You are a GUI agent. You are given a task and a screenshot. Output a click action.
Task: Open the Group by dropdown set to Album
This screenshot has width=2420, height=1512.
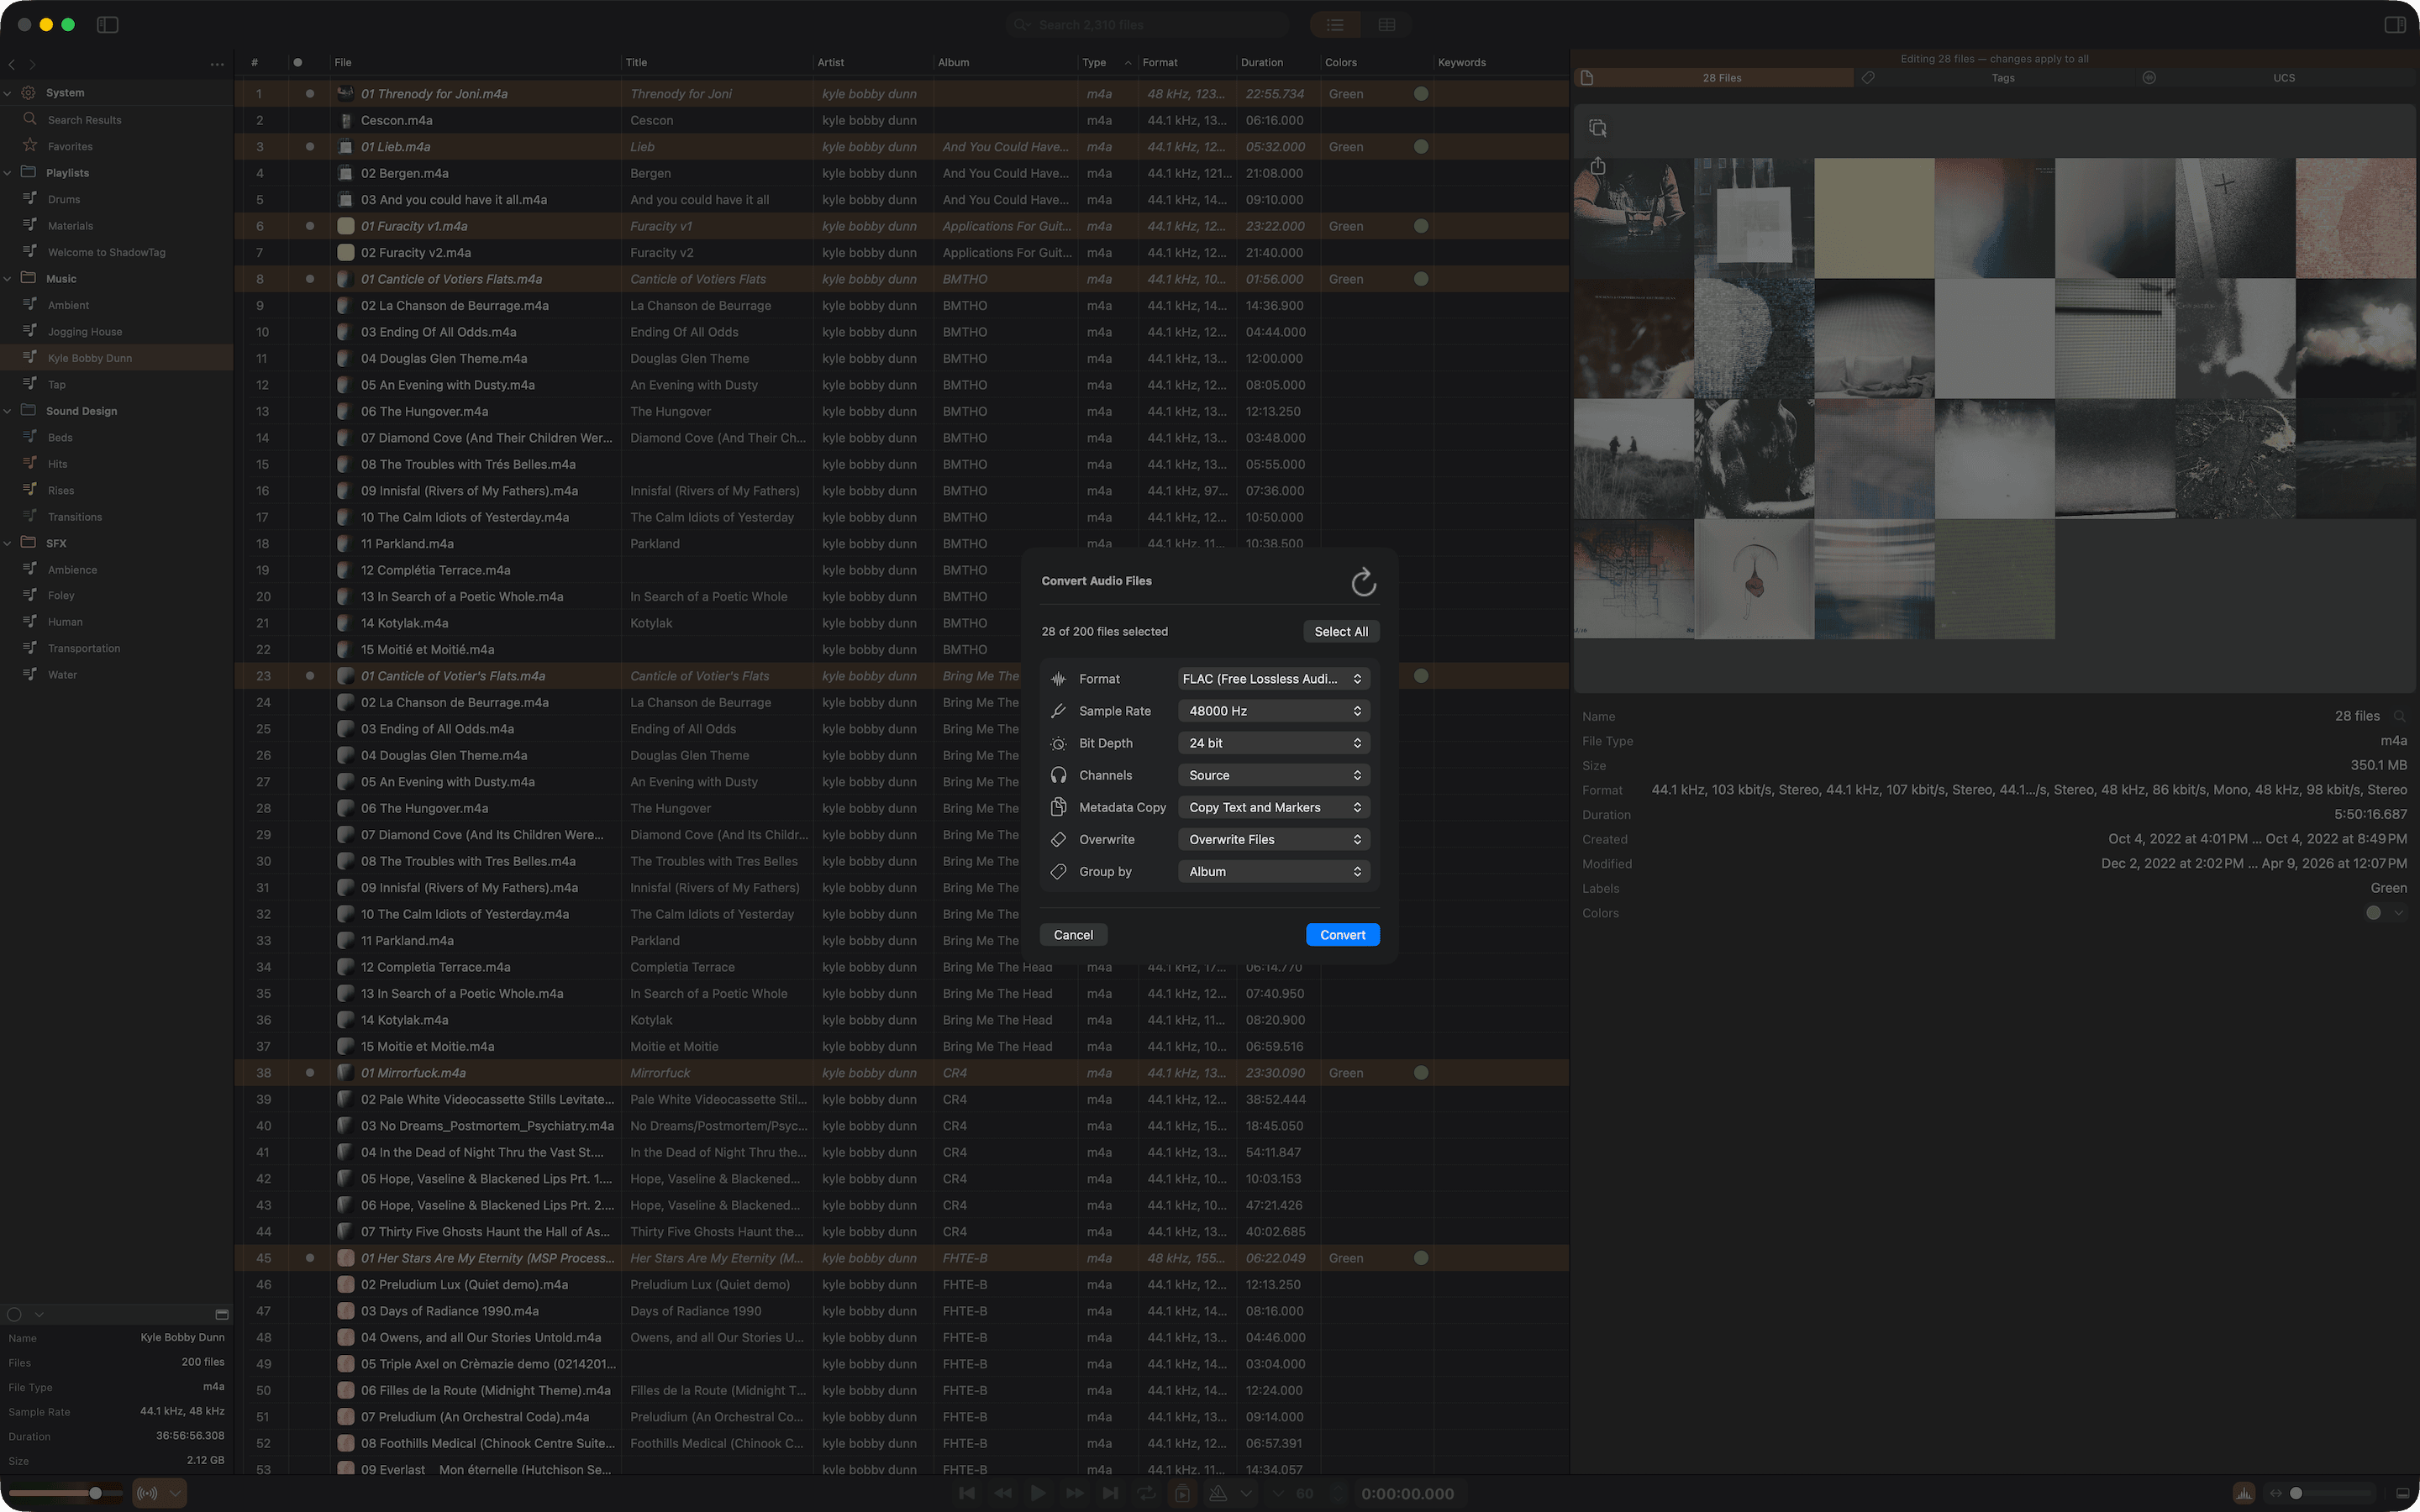click(x=1273, y=871)
